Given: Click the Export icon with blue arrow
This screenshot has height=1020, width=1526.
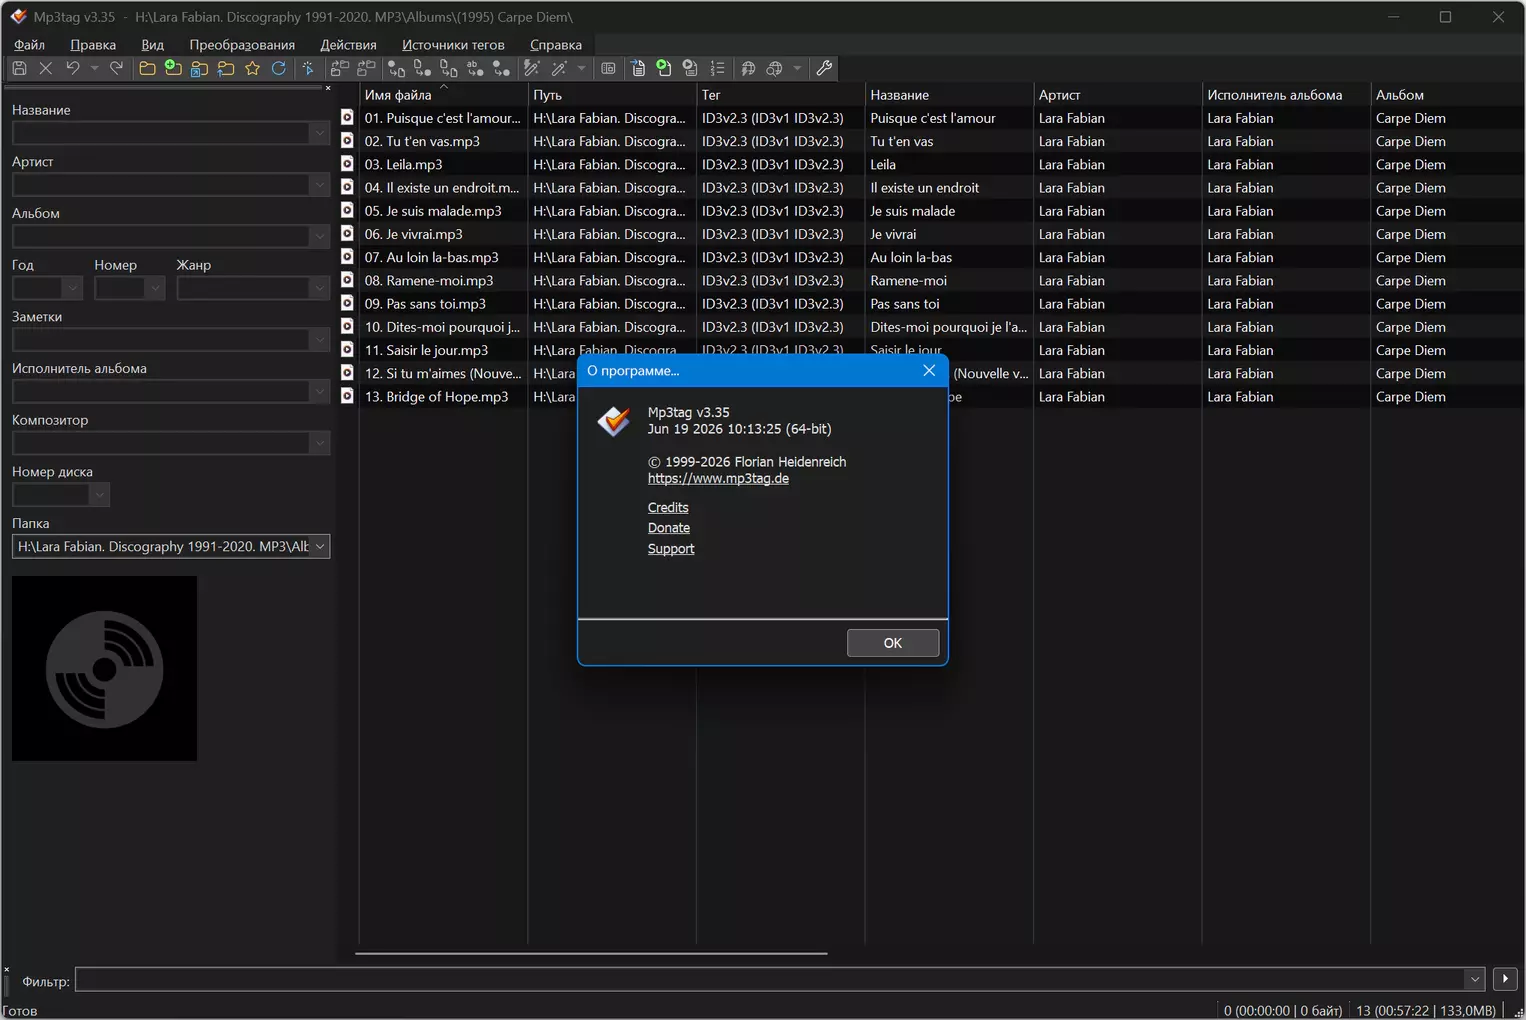Looking at the screenshot, I should point(638,68).
